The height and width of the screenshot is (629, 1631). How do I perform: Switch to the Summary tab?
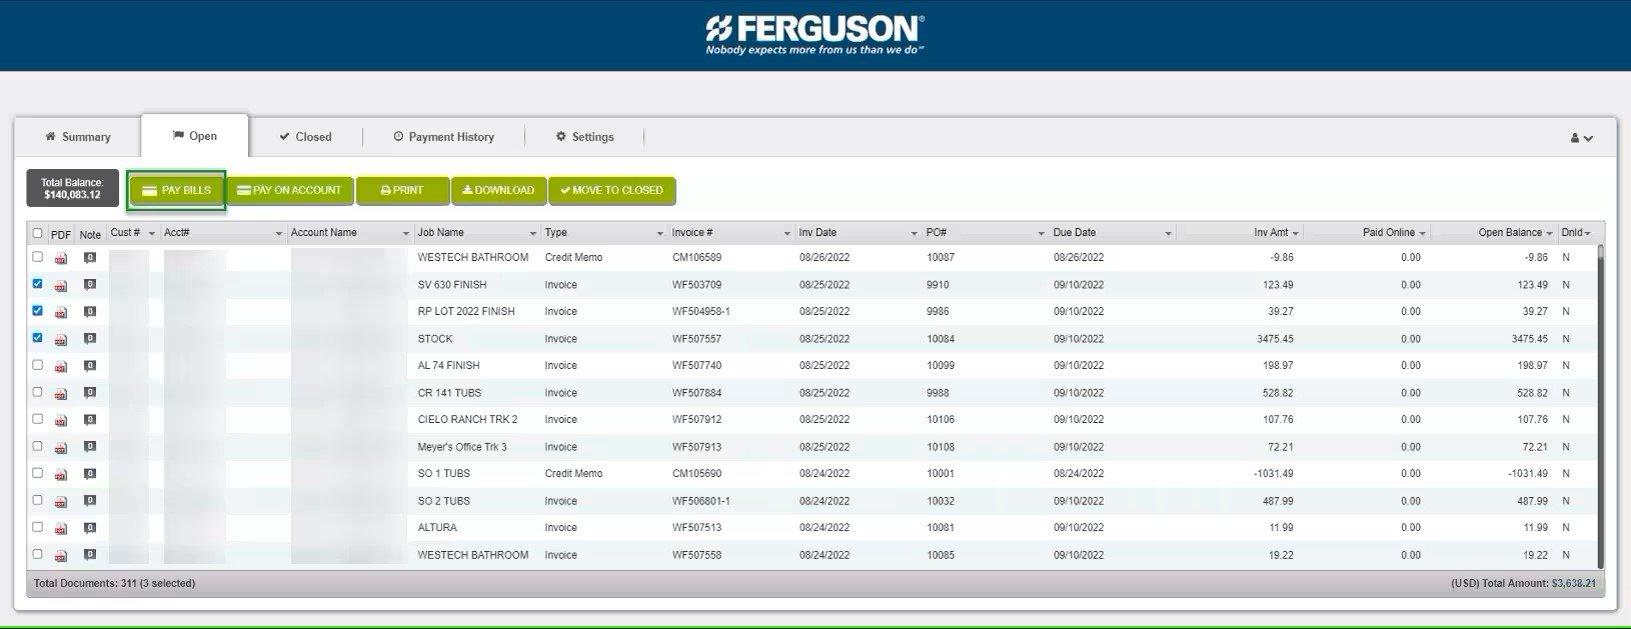coord(78,137)
